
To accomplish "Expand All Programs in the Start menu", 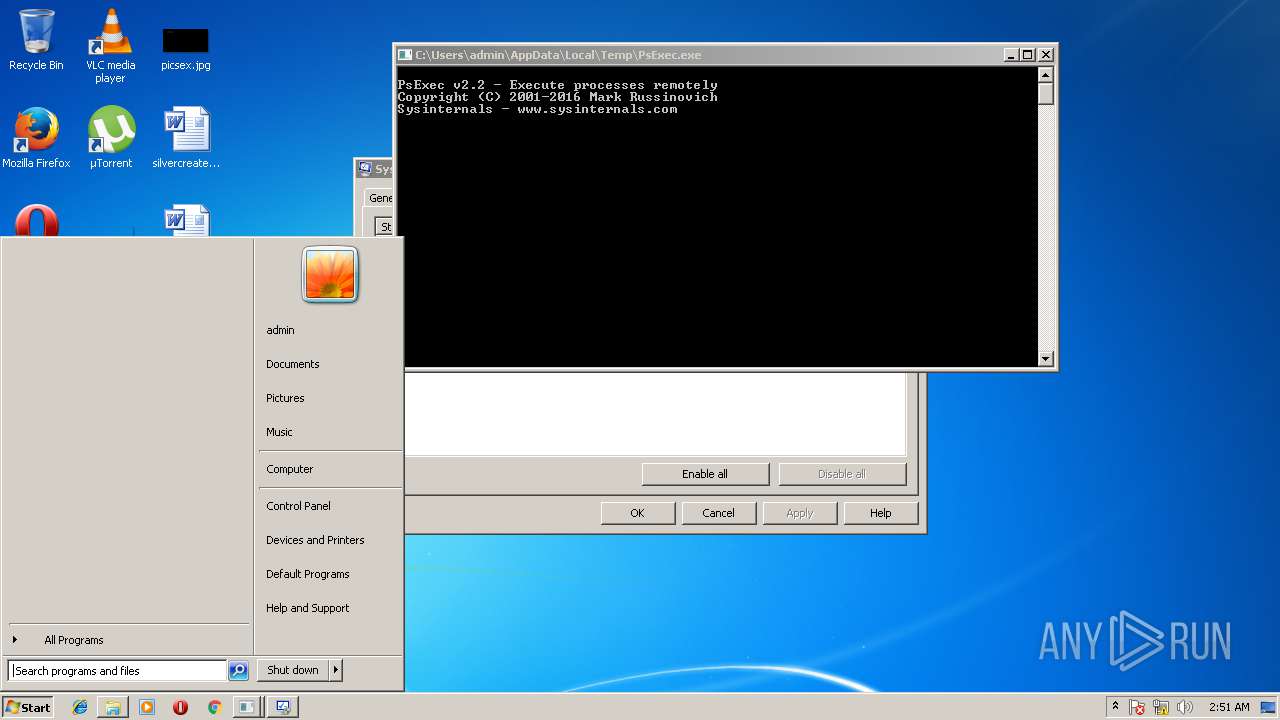I will click(128, 640).
